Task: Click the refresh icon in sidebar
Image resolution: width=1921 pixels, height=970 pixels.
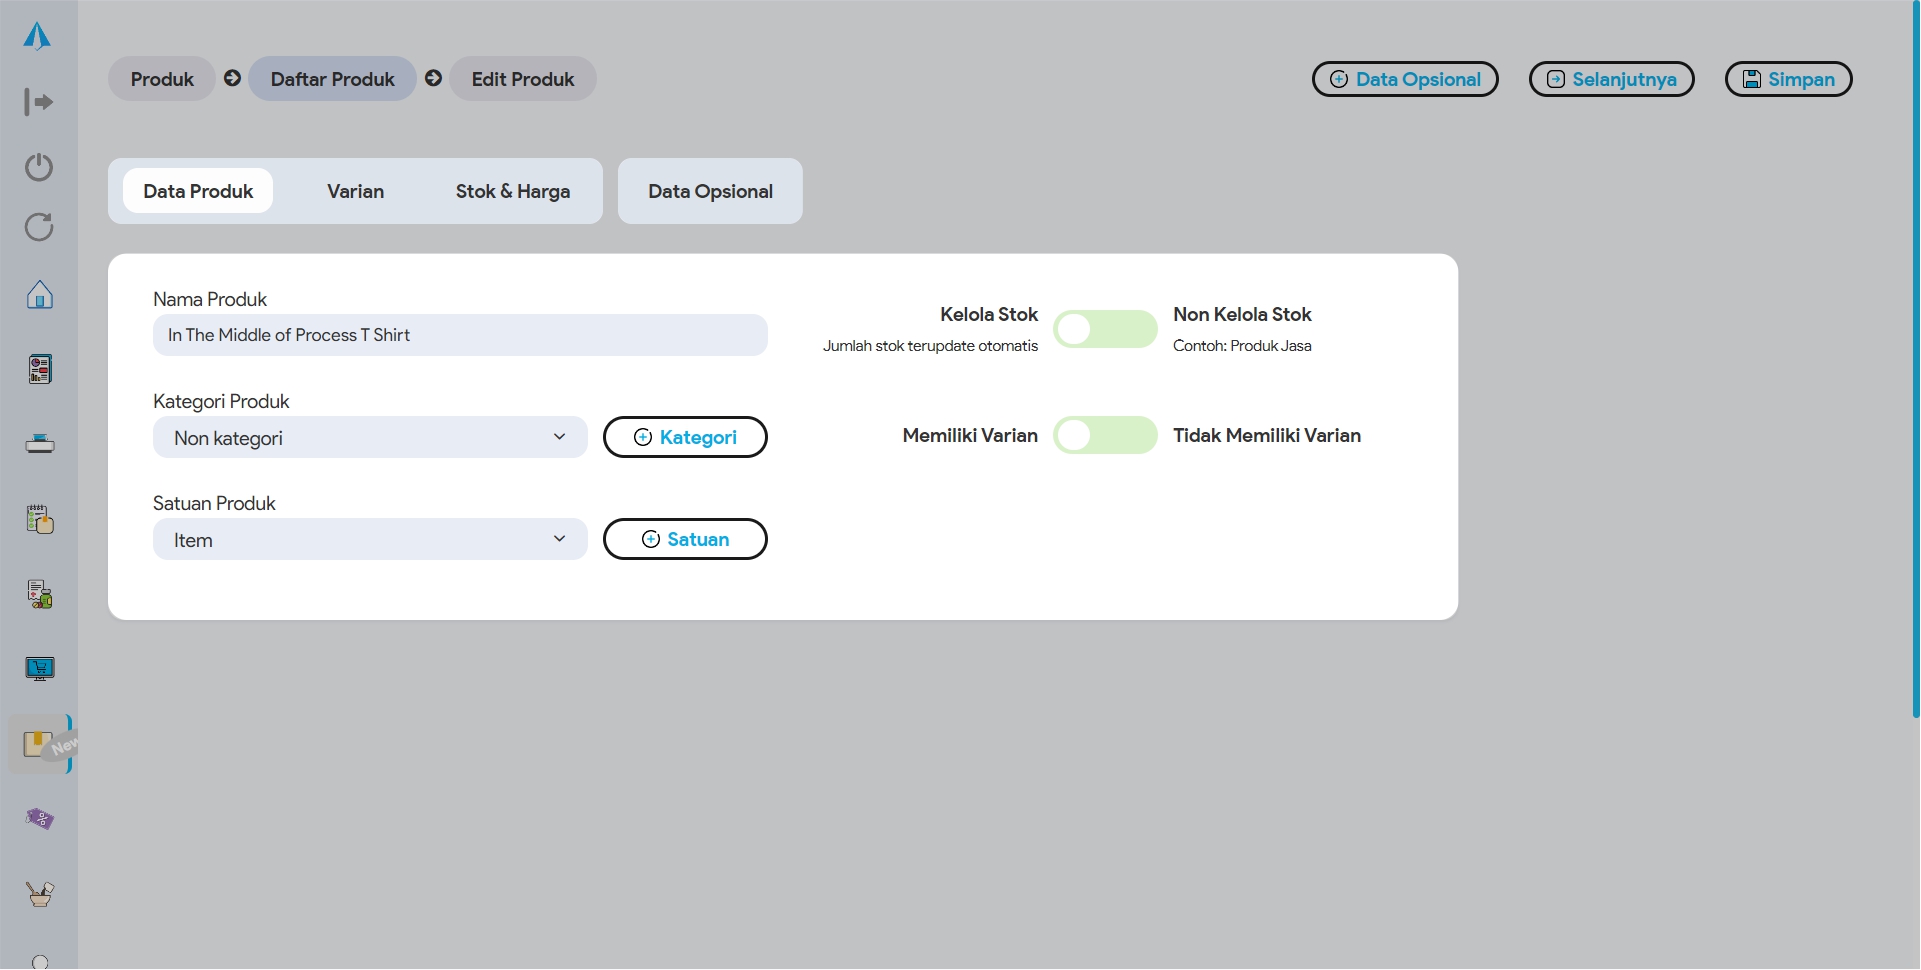Action: click(39, 227)
